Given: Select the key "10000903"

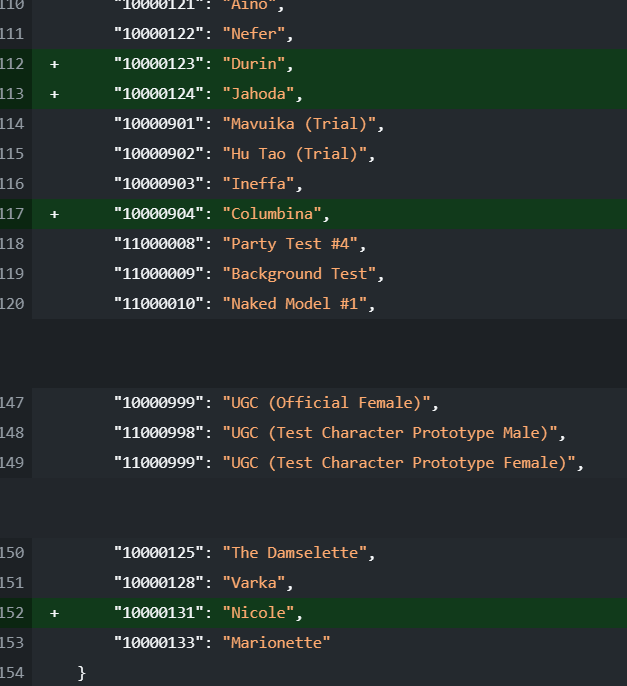Looking at the screenshot, I should (158, 184).
